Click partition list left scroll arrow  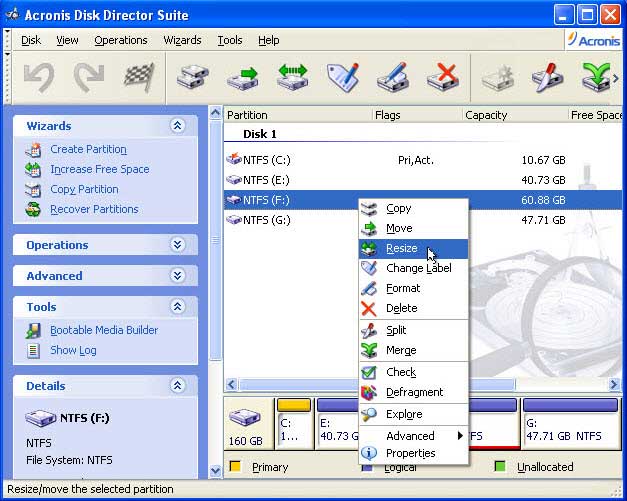(x=231, y=385)
